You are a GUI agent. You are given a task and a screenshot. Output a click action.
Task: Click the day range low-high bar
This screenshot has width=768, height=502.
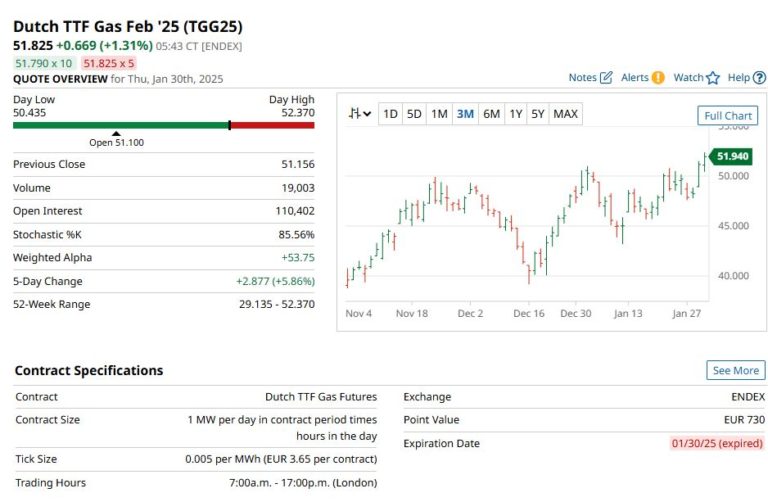[x=163, y=125]
